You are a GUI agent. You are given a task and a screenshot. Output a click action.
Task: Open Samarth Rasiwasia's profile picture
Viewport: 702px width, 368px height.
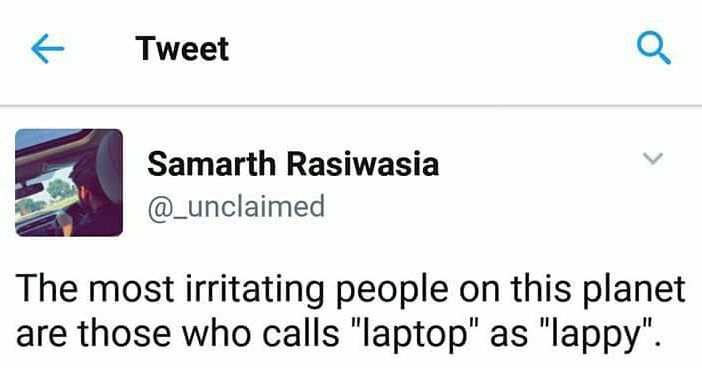69,182
